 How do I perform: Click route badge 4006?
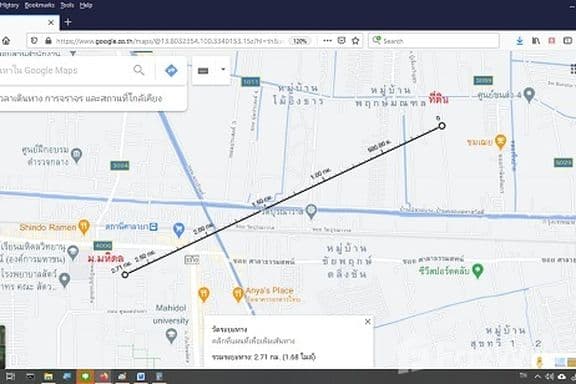103,245
